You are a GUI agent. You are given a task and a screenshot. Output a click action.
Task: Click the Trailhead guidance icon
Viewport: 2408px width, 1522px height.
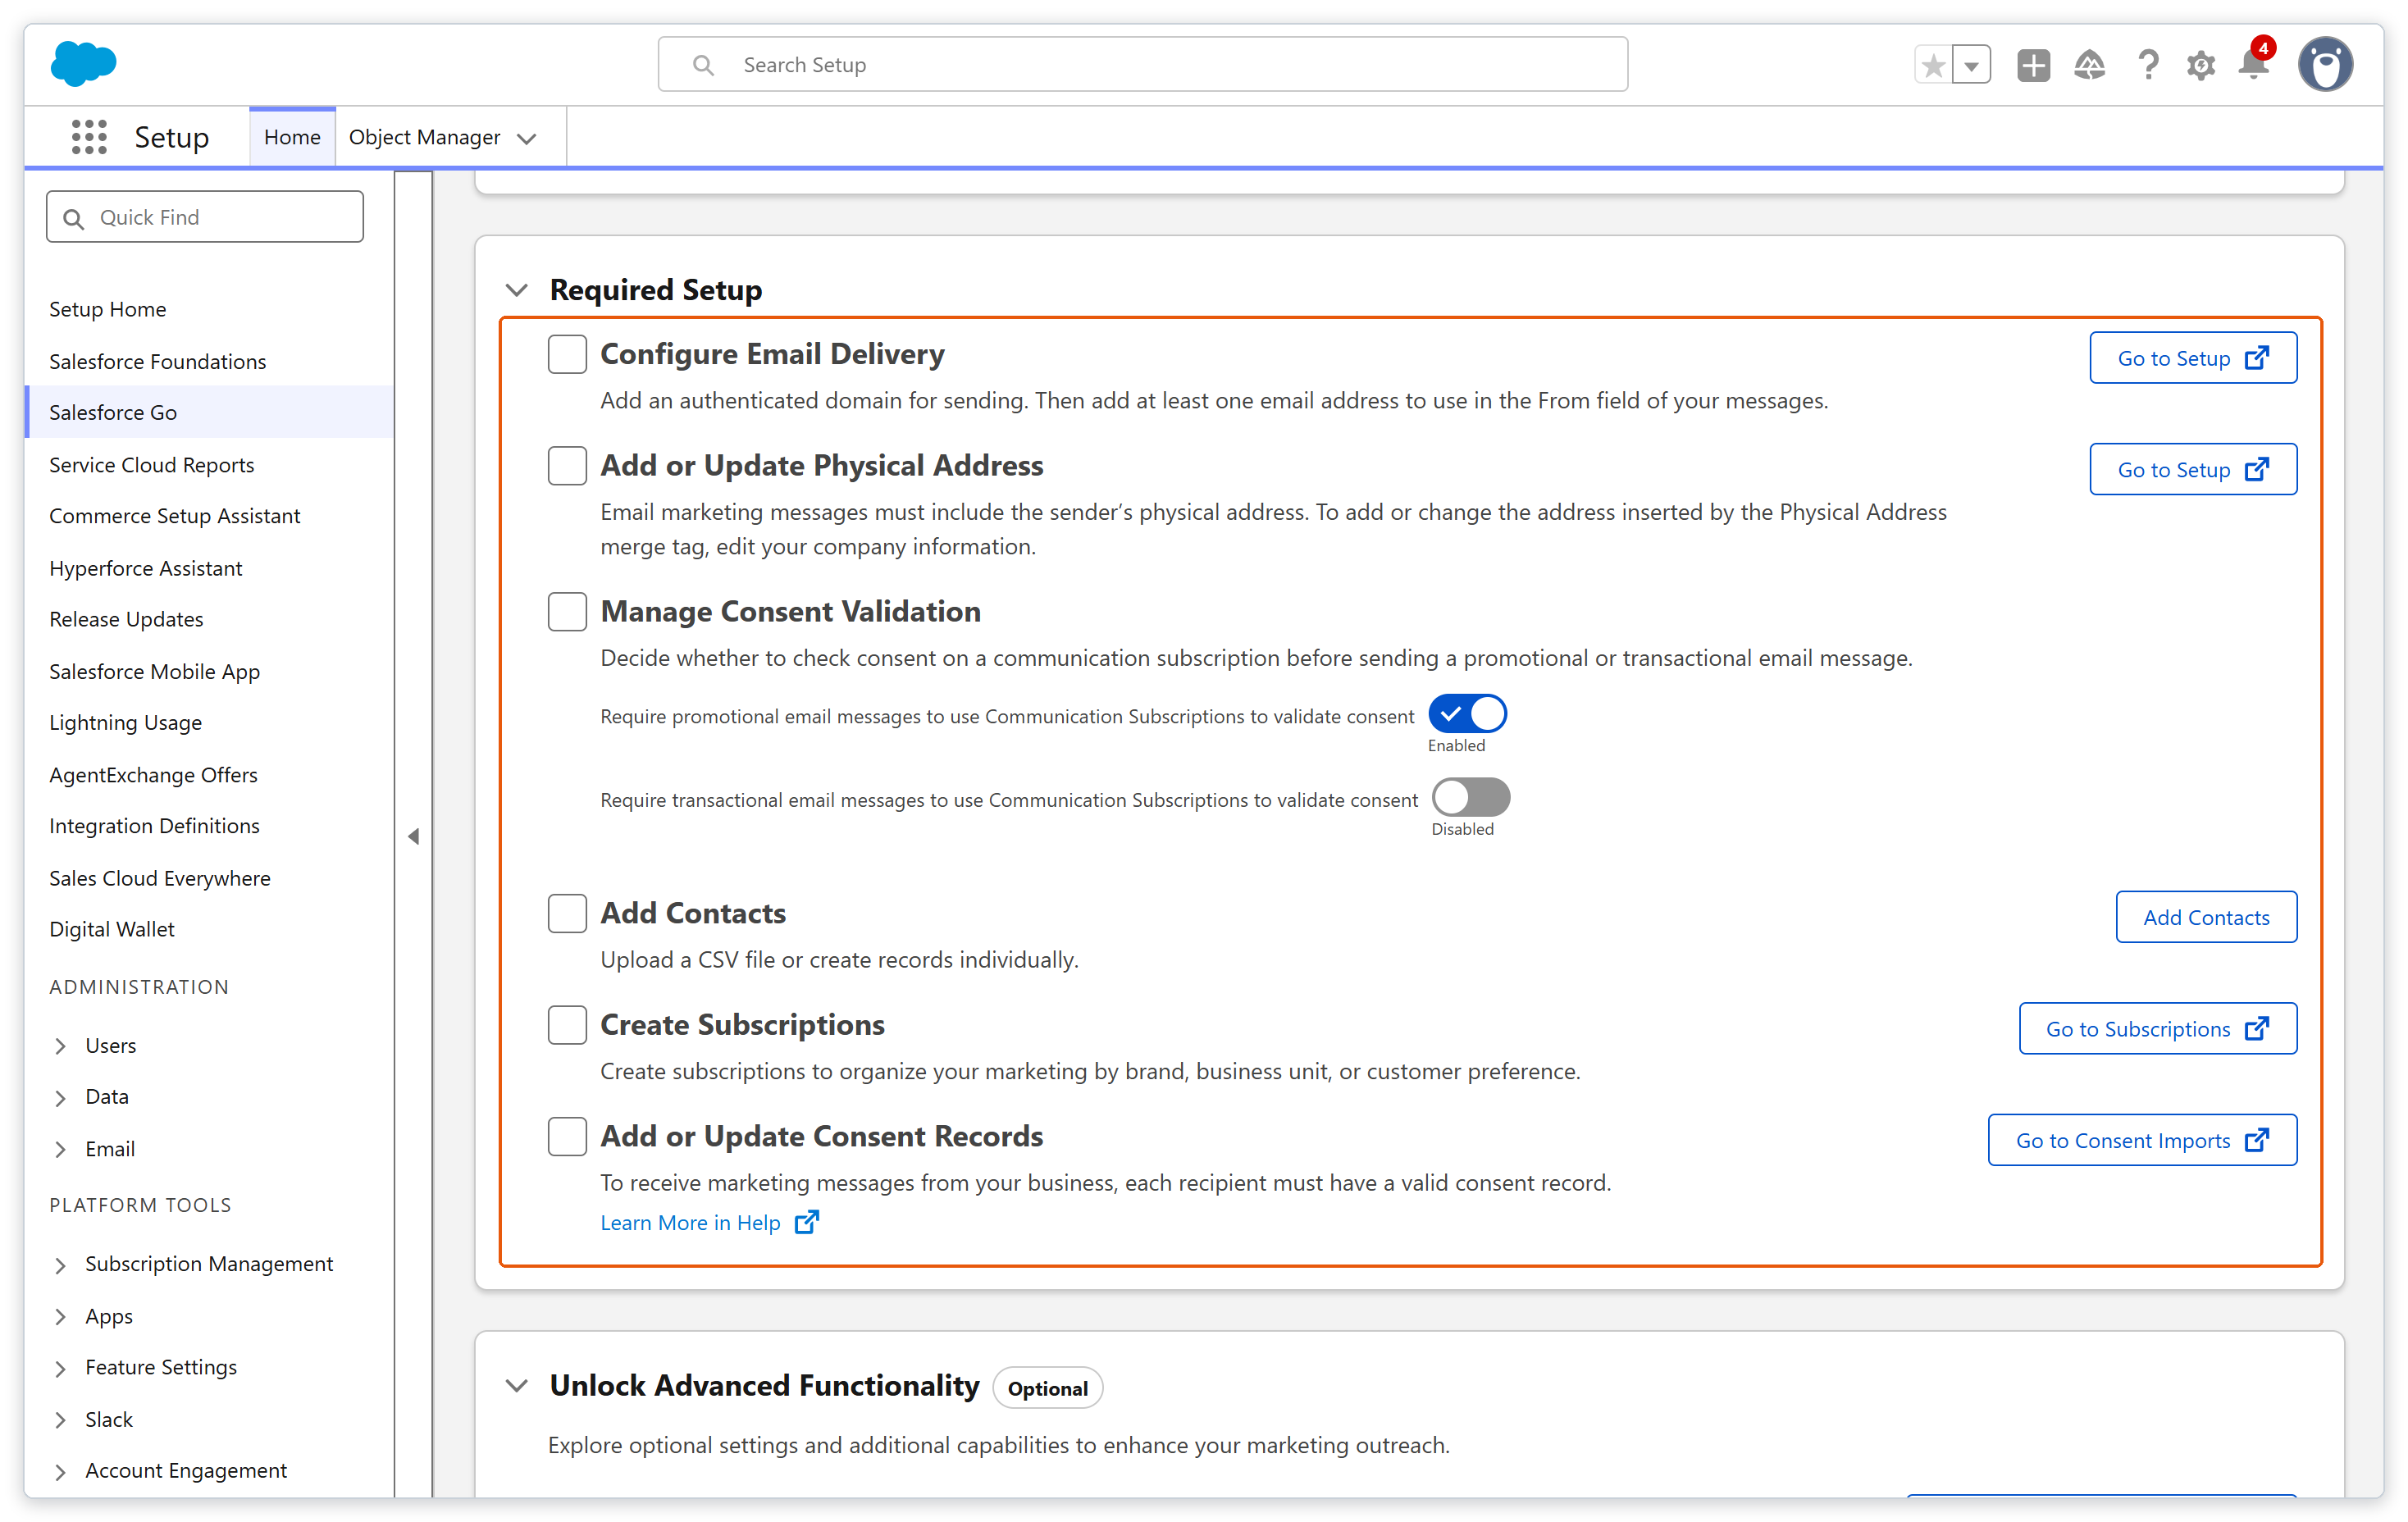(x=2090, y=65)
